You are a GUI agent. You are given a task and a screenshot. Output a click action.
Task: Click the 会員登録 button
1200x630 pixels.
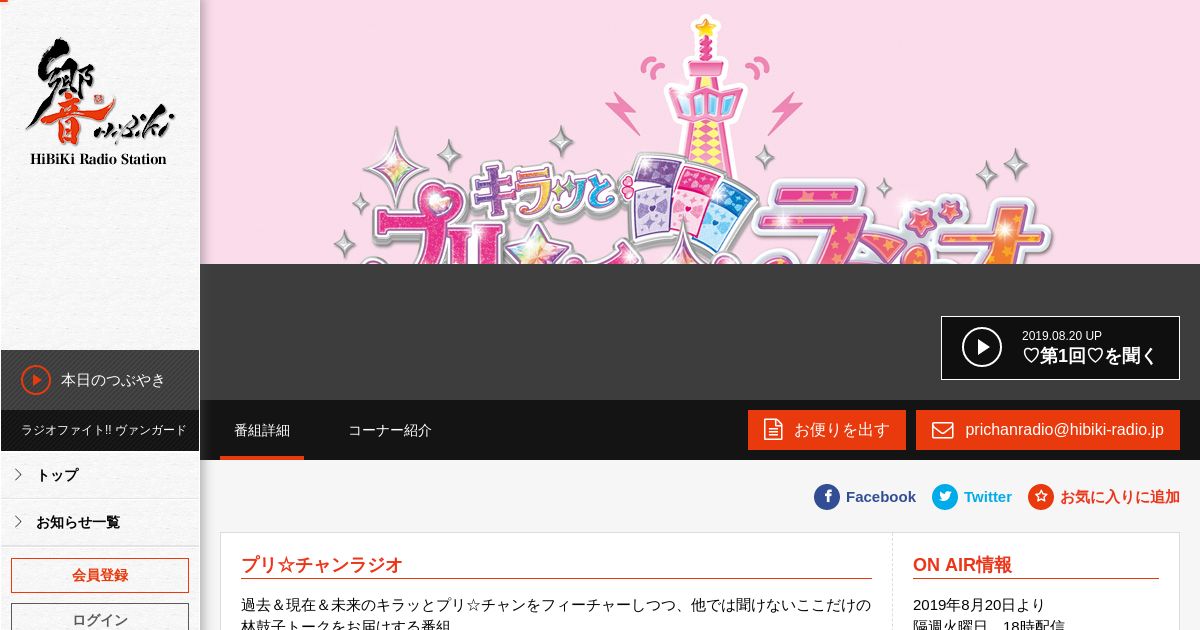[x=100, y=575]
